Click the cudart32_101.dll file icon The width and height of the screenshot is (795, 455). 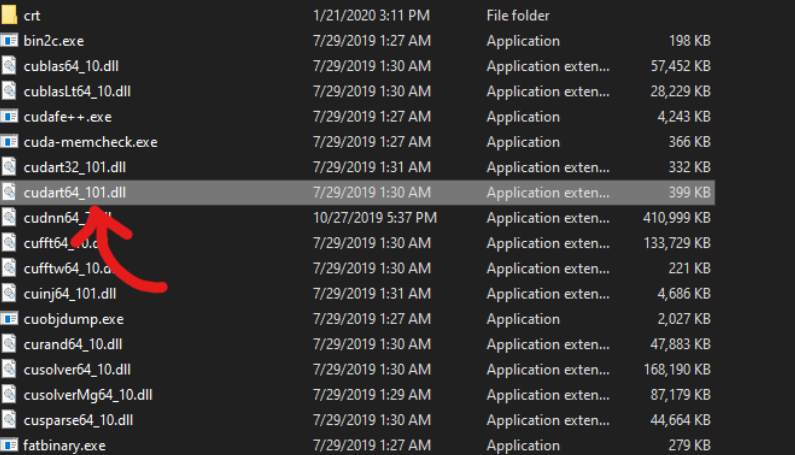[x=9, y=167]
